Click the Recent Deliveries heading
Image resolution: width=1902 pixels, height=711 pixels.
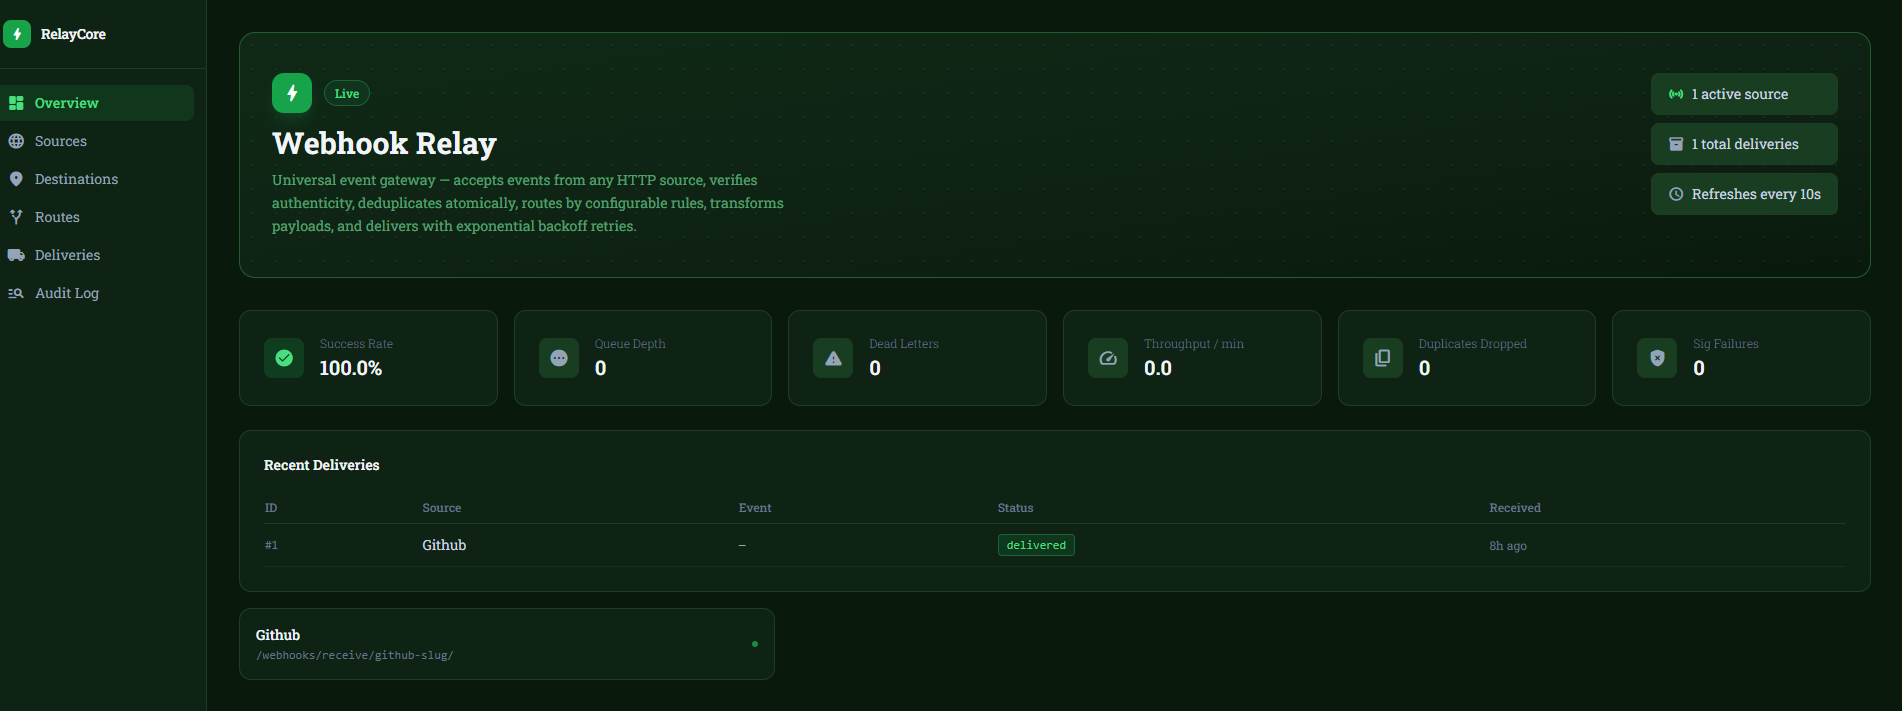(322, 465)
